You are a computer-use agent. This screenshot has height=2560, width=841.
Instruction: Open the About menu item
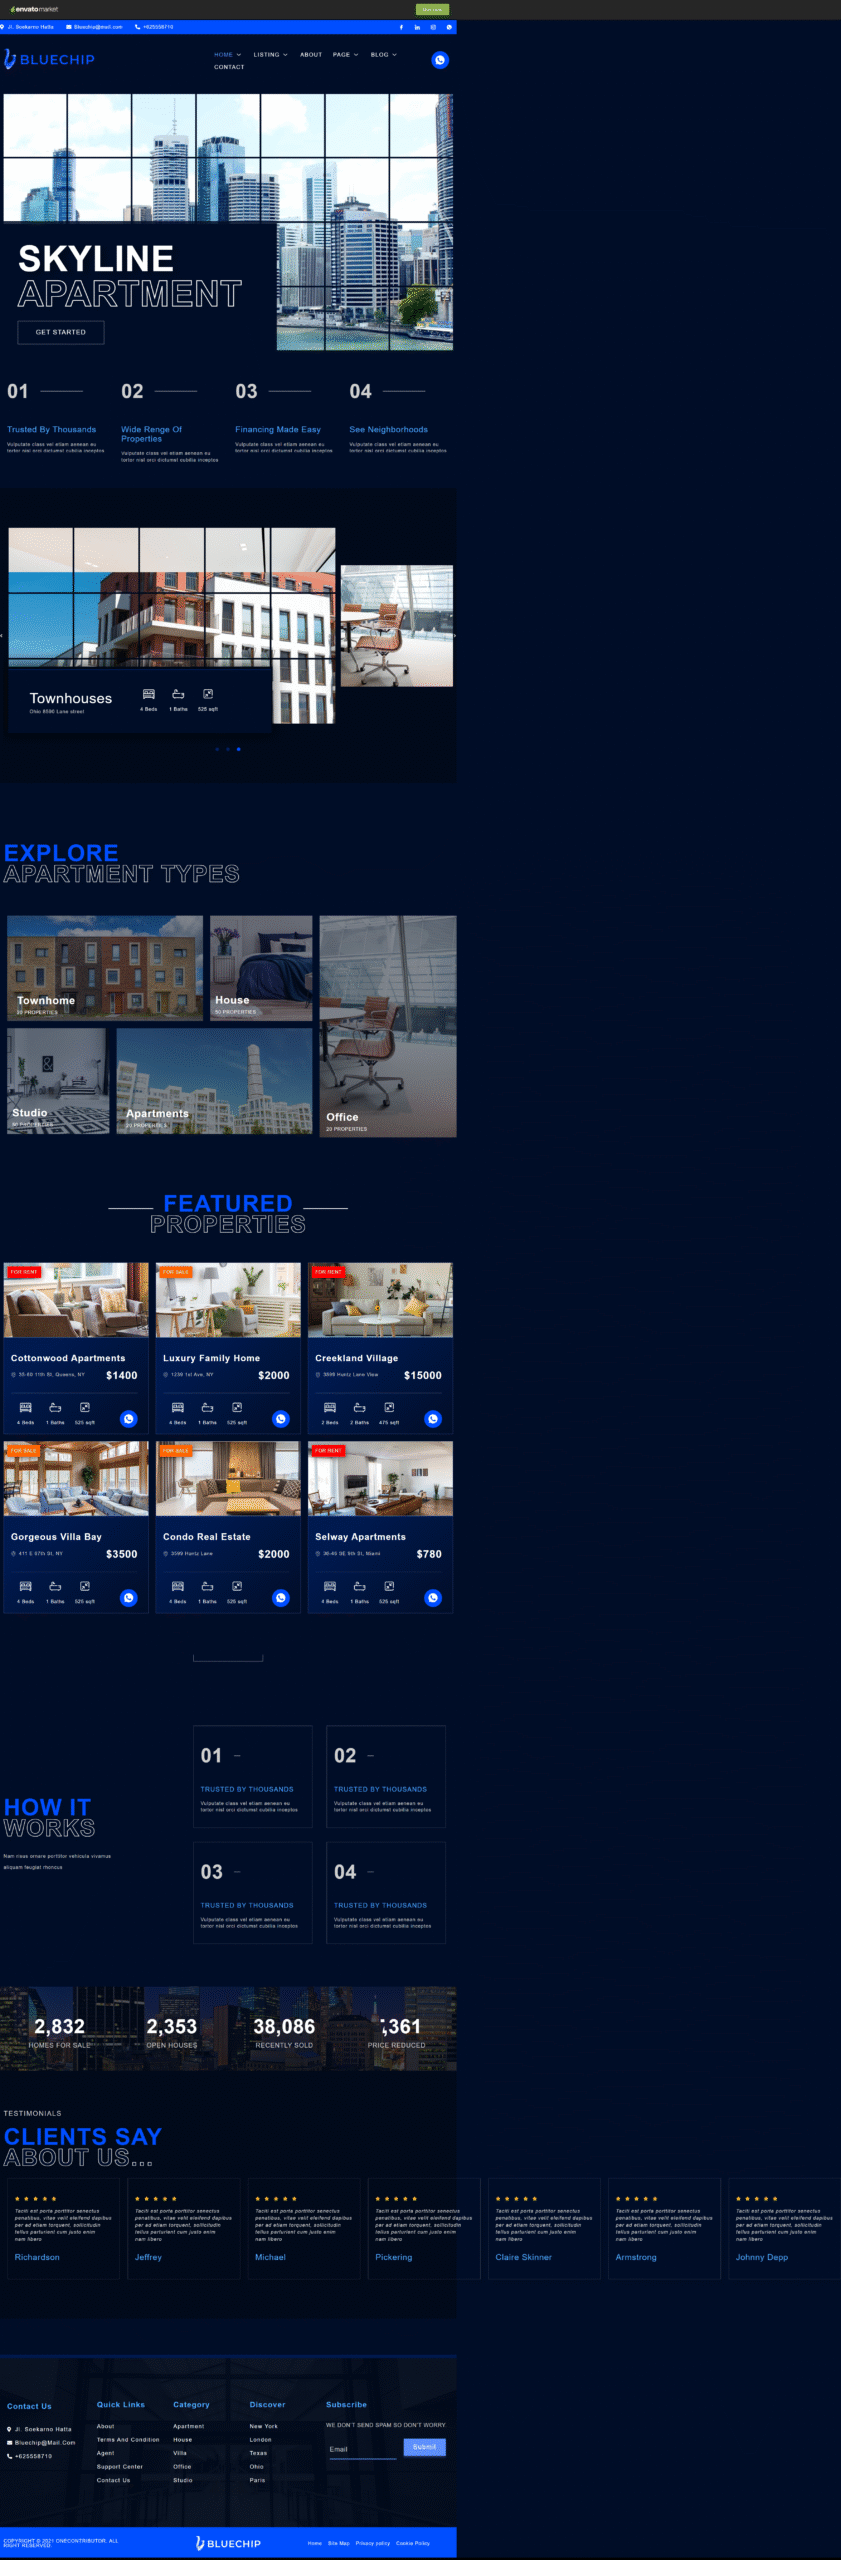pos(311,55)
